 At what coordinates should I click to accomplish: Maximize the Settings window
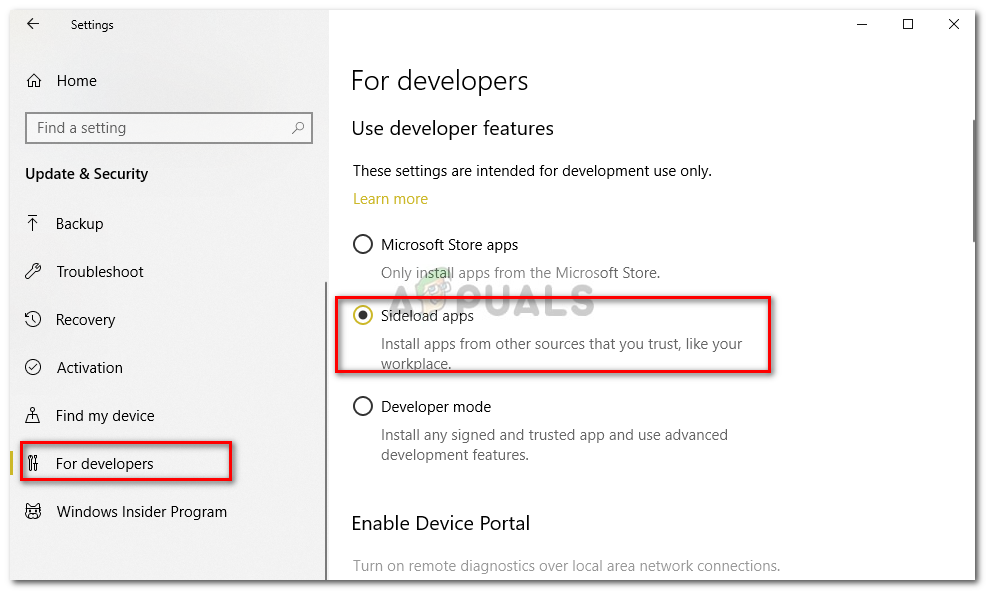(x=908, y=24)
